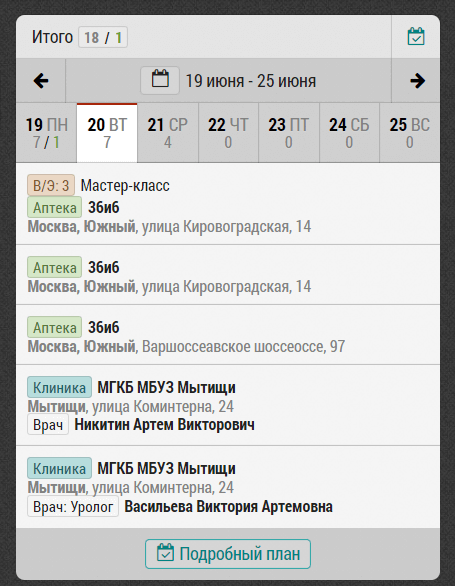Open the 36и6 Варшавское шоссе, 97 visit

click(228, 335)
